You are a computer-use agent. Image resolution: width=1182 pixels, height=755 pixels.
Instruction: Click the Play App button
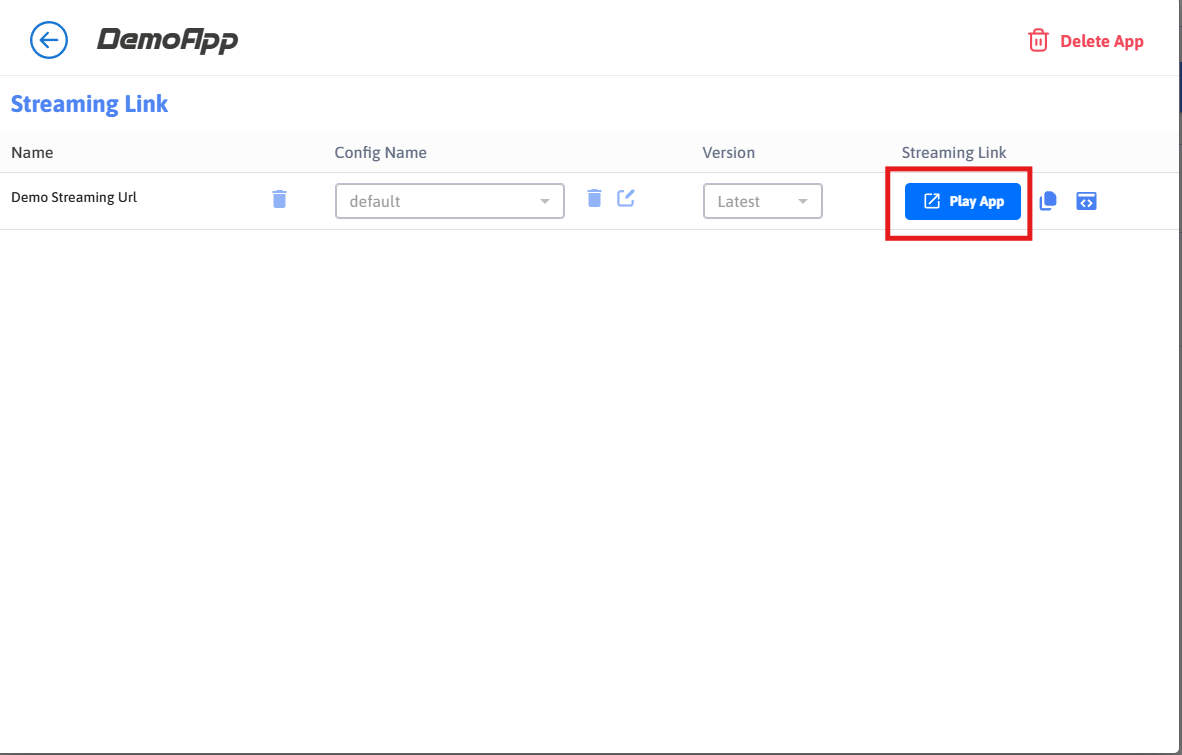(x=963, y=201)
